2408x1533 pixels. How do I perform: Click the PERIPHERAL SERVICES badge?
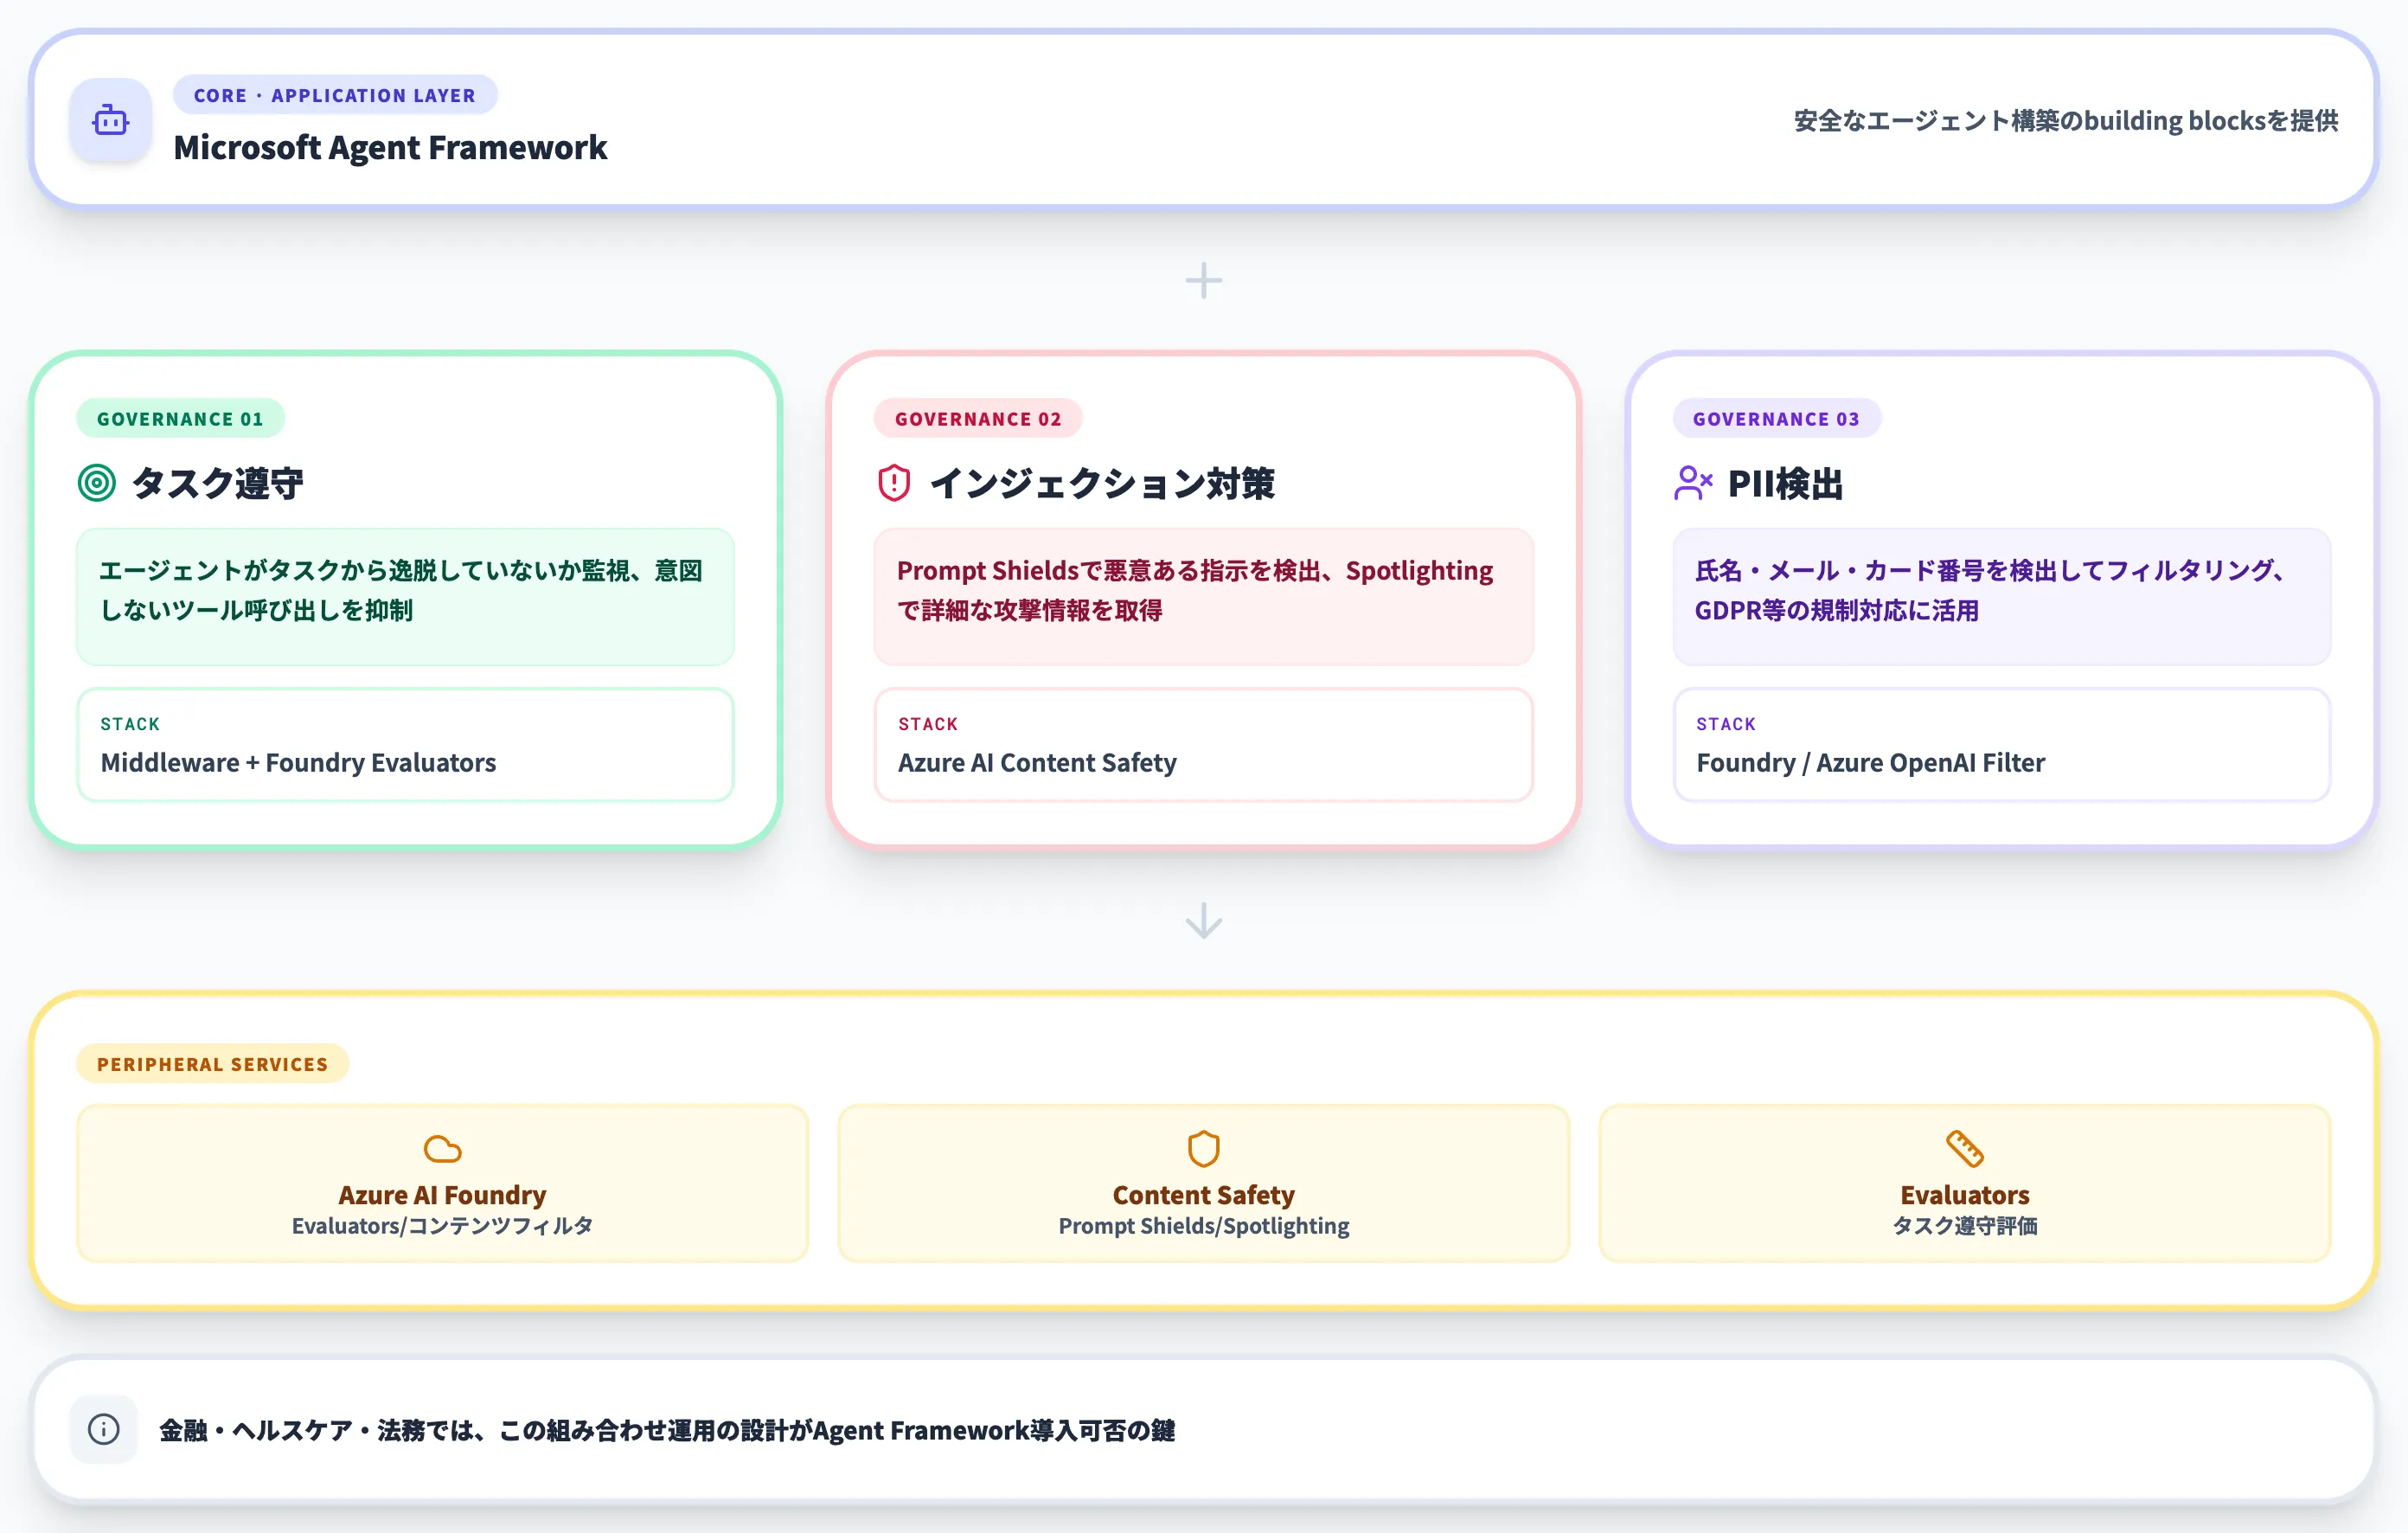(x=212, y=1063)
